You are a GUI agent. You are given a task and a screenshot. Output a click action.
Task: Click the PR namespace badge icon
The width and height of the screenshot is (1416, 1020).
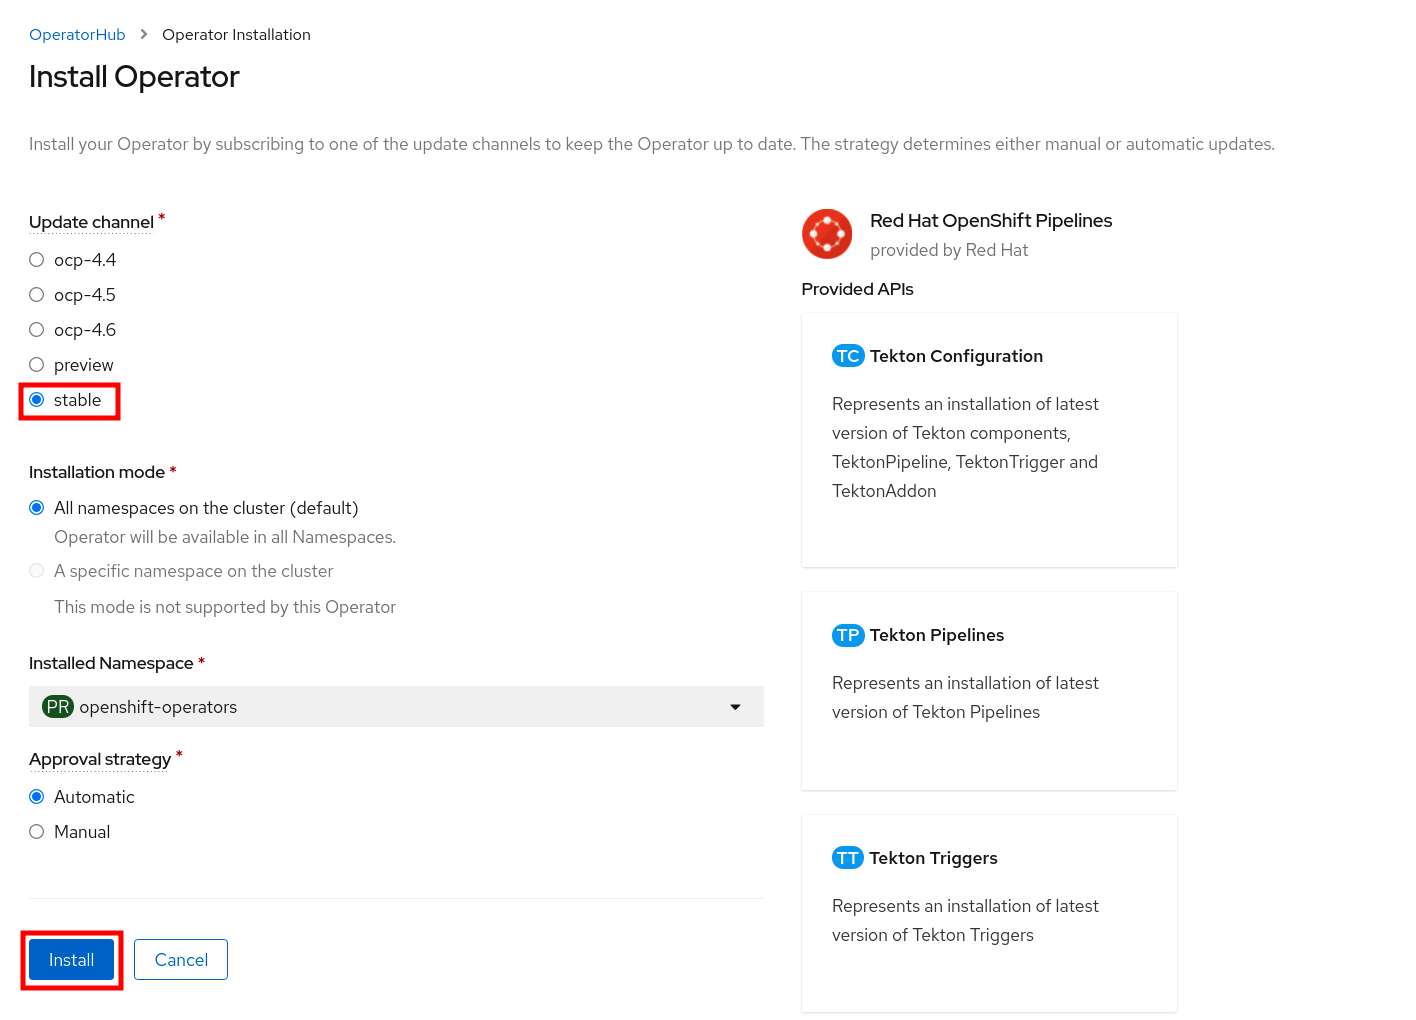tap(58, 707)
